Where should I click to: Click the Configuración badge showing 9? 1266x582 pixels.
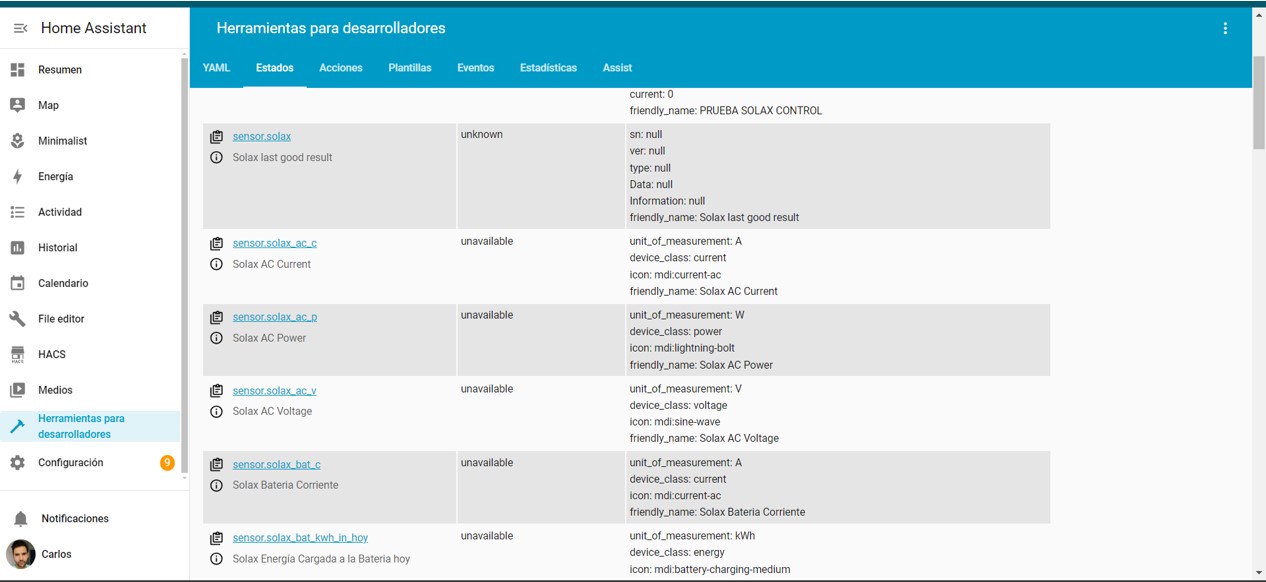(x=167, y=463)
